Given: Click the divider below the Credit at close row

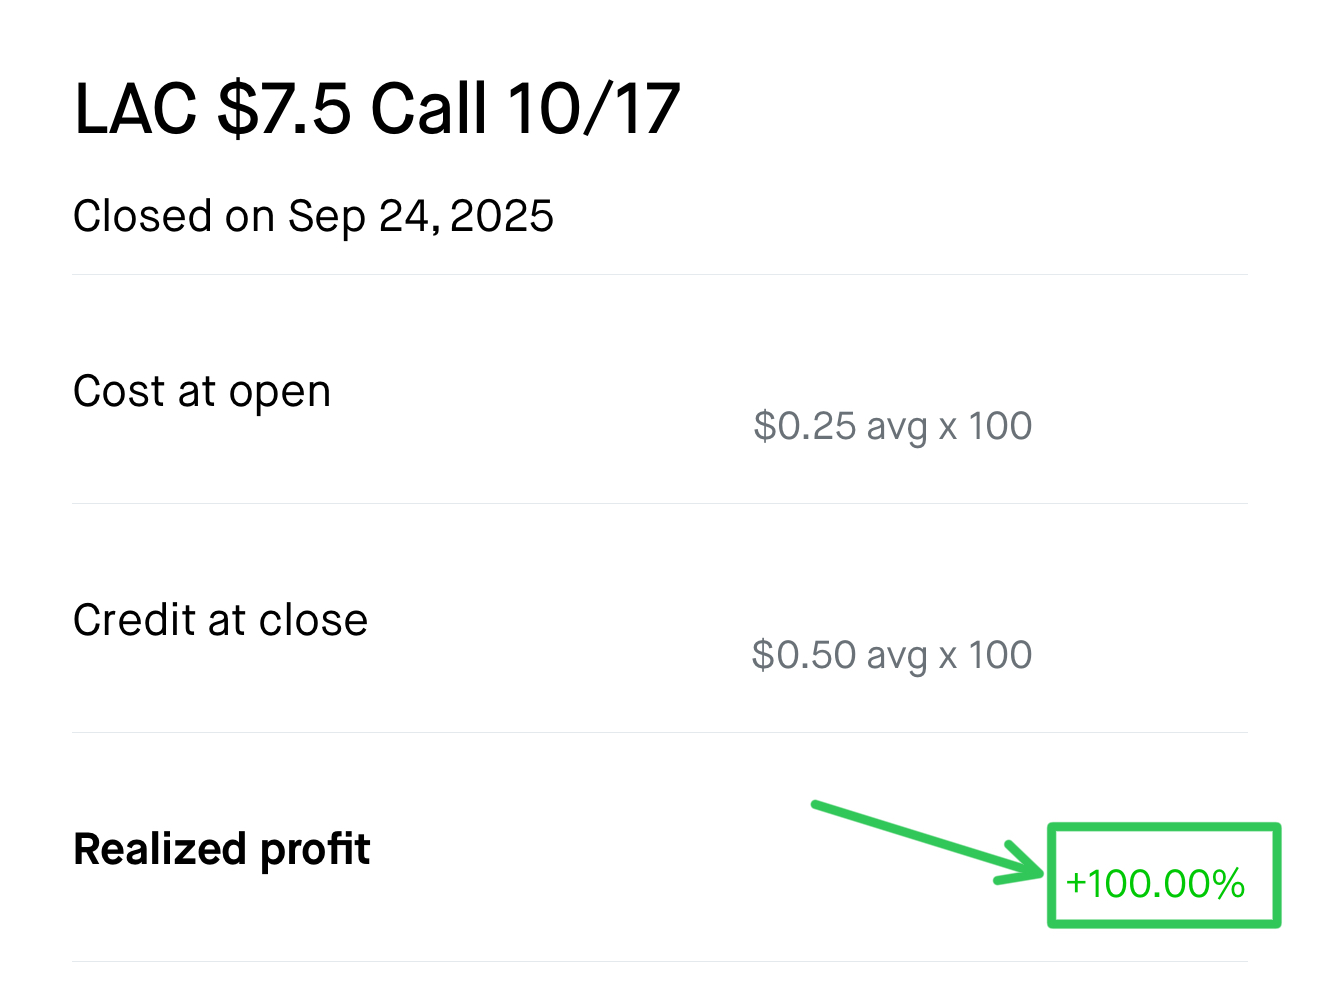Looking at the screenshot, I should point(660,732).
